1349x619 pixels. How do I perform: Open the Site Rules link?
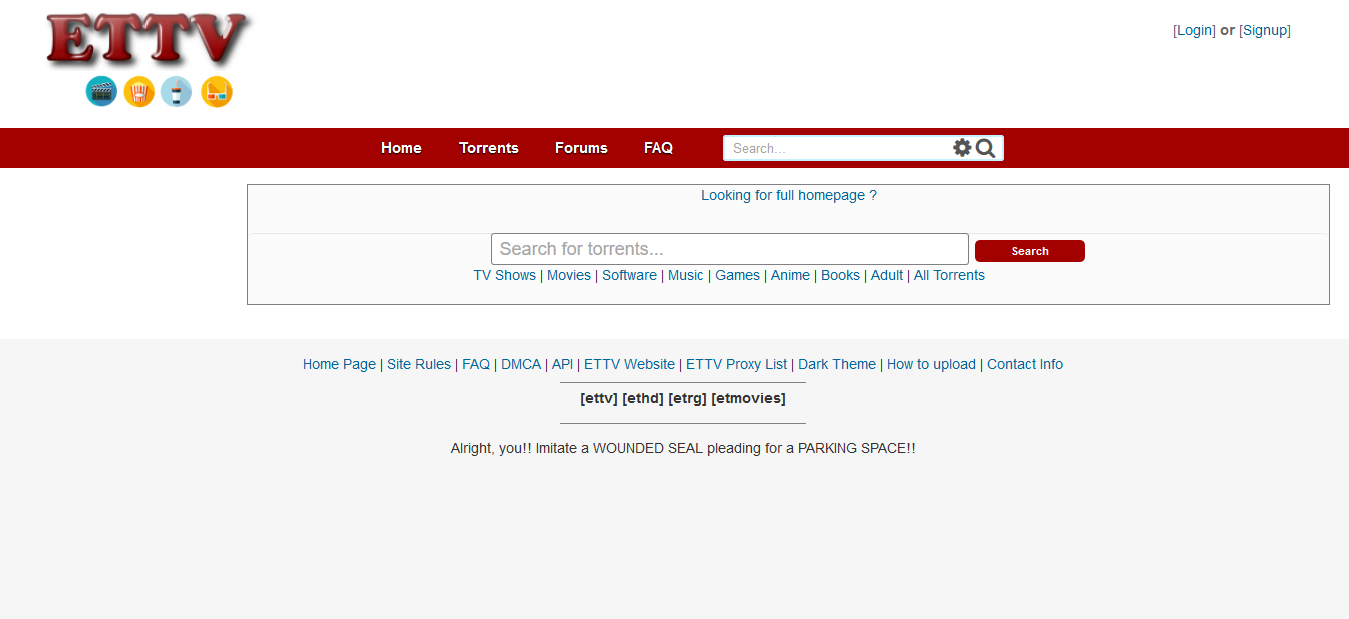point(419,364)
